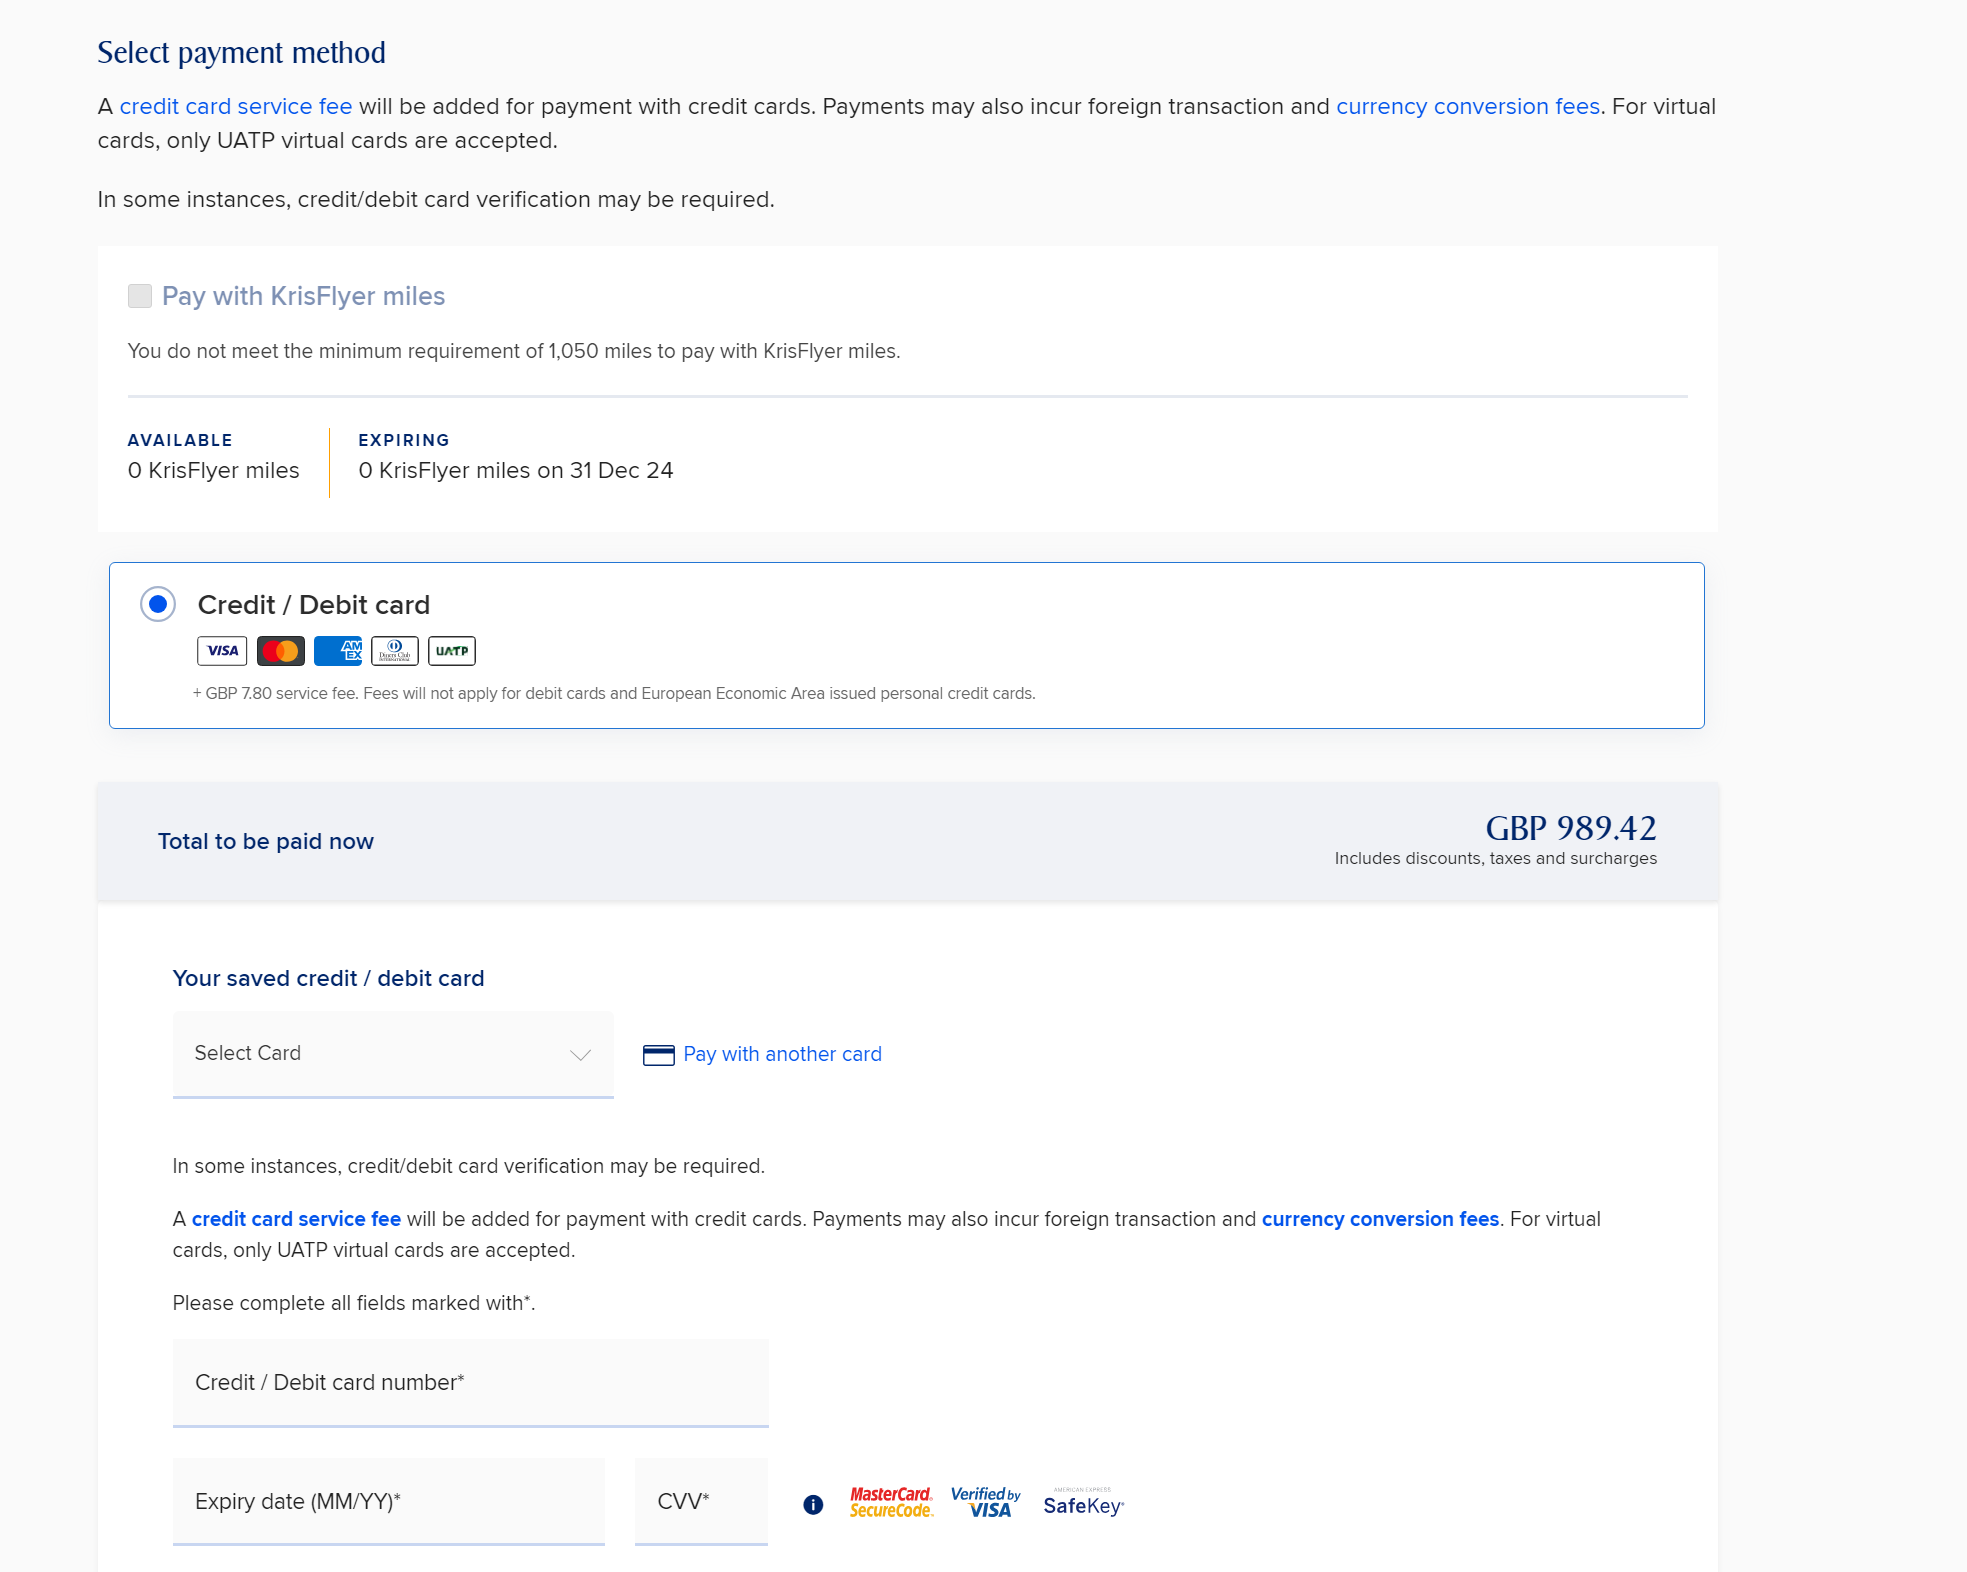Screen dimensions: 1967x1572
Task: Focus the Credit / Debit card number field
Action: click(x=471, y=1383)
